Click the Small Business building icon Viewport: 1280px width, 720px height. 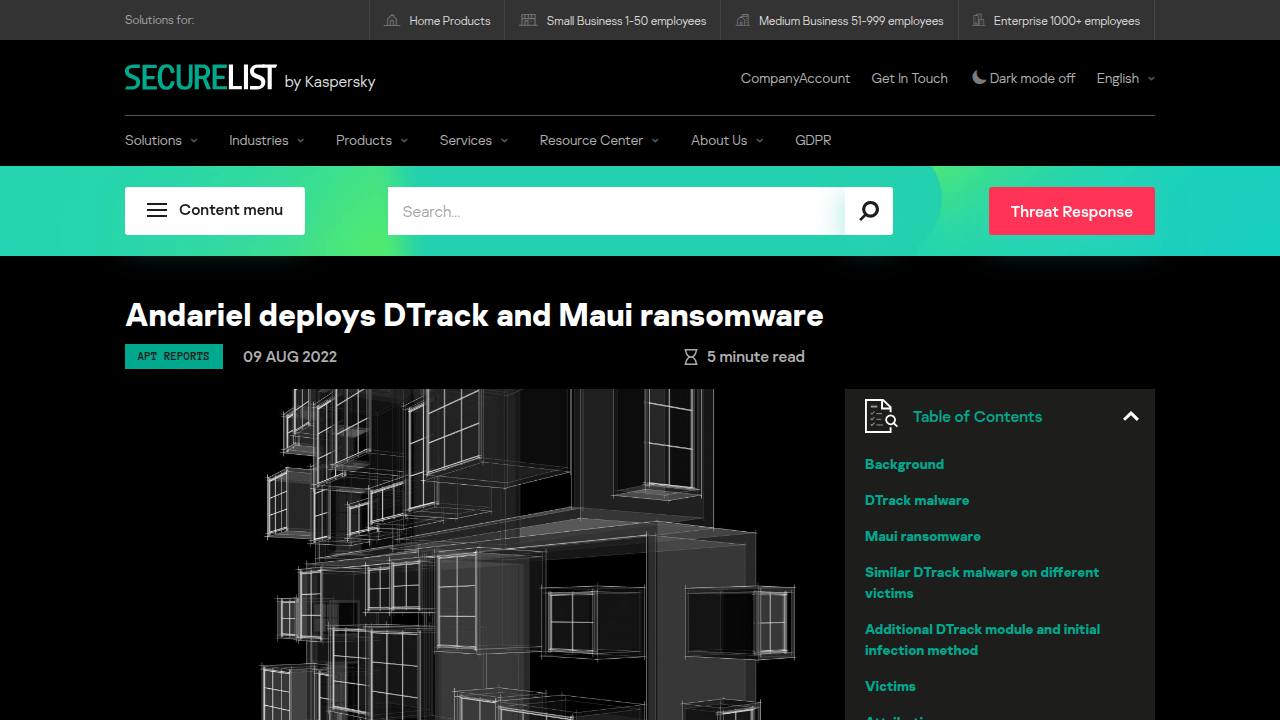(529, 20)
